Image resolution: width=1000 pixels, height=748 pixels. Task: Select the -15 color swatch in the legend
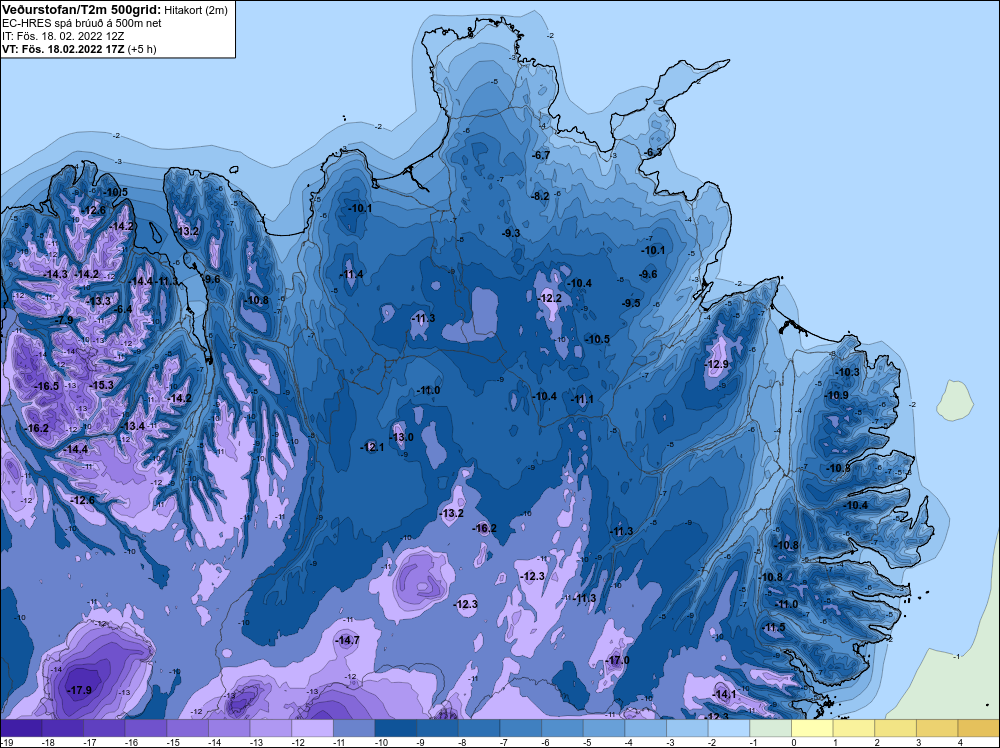coord(188,728)
